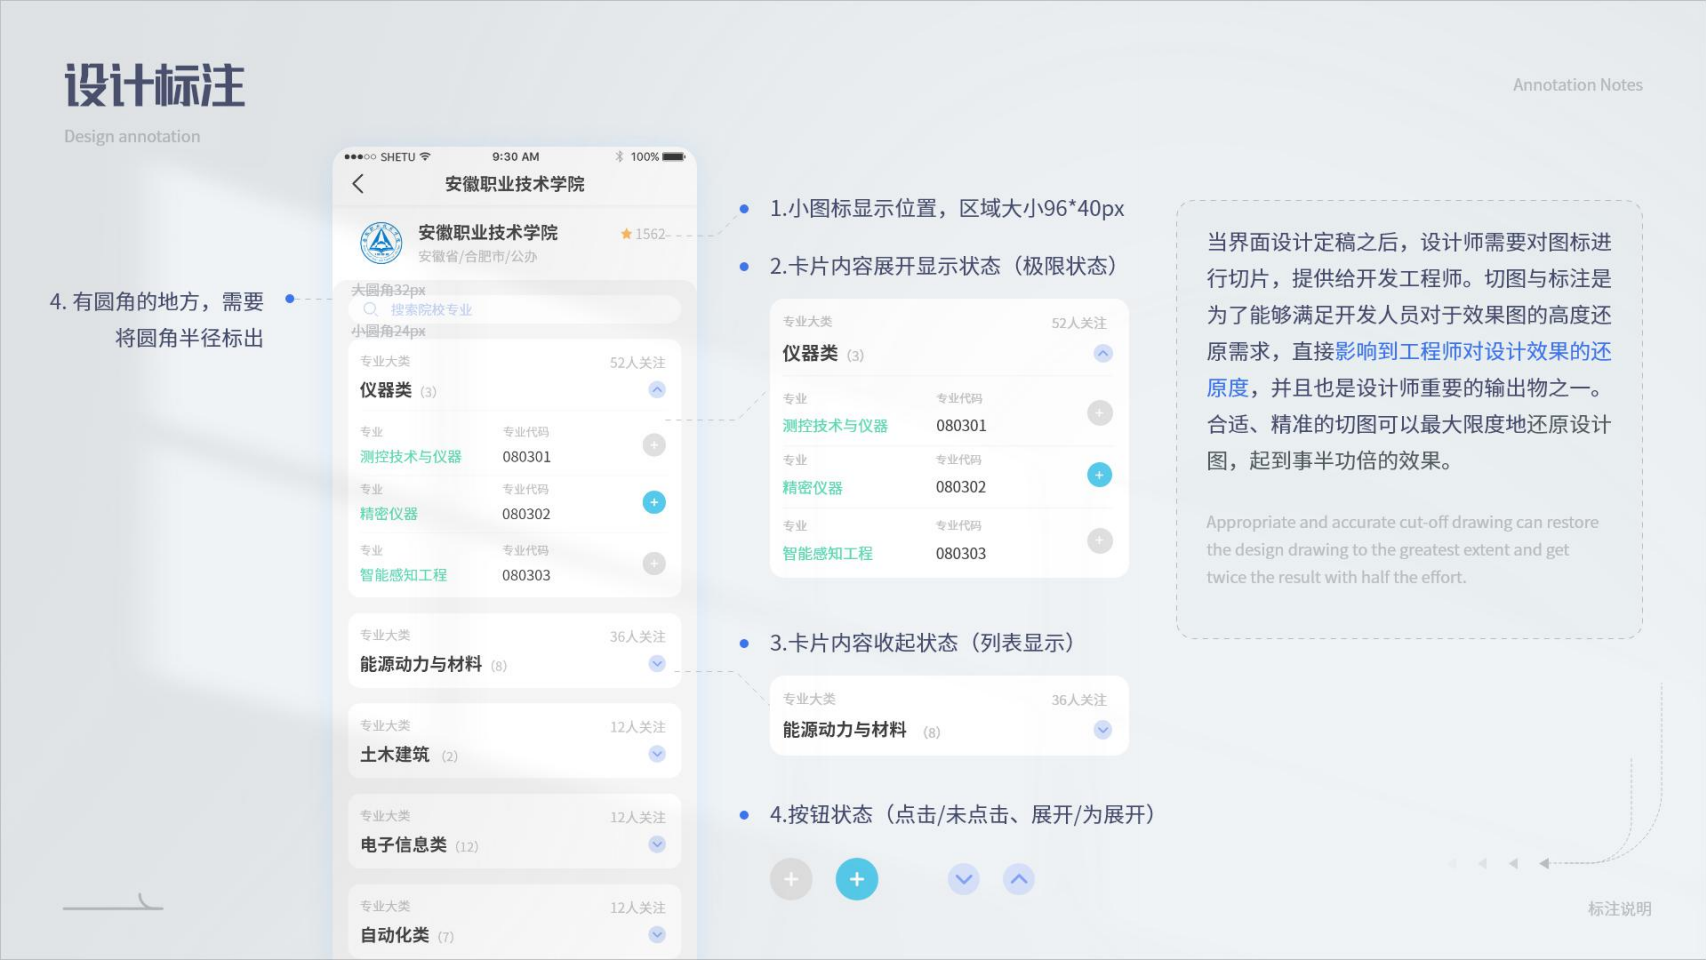
Task: Click the Bluetooth icon in the status bar
Action: (x=620, y=157)
